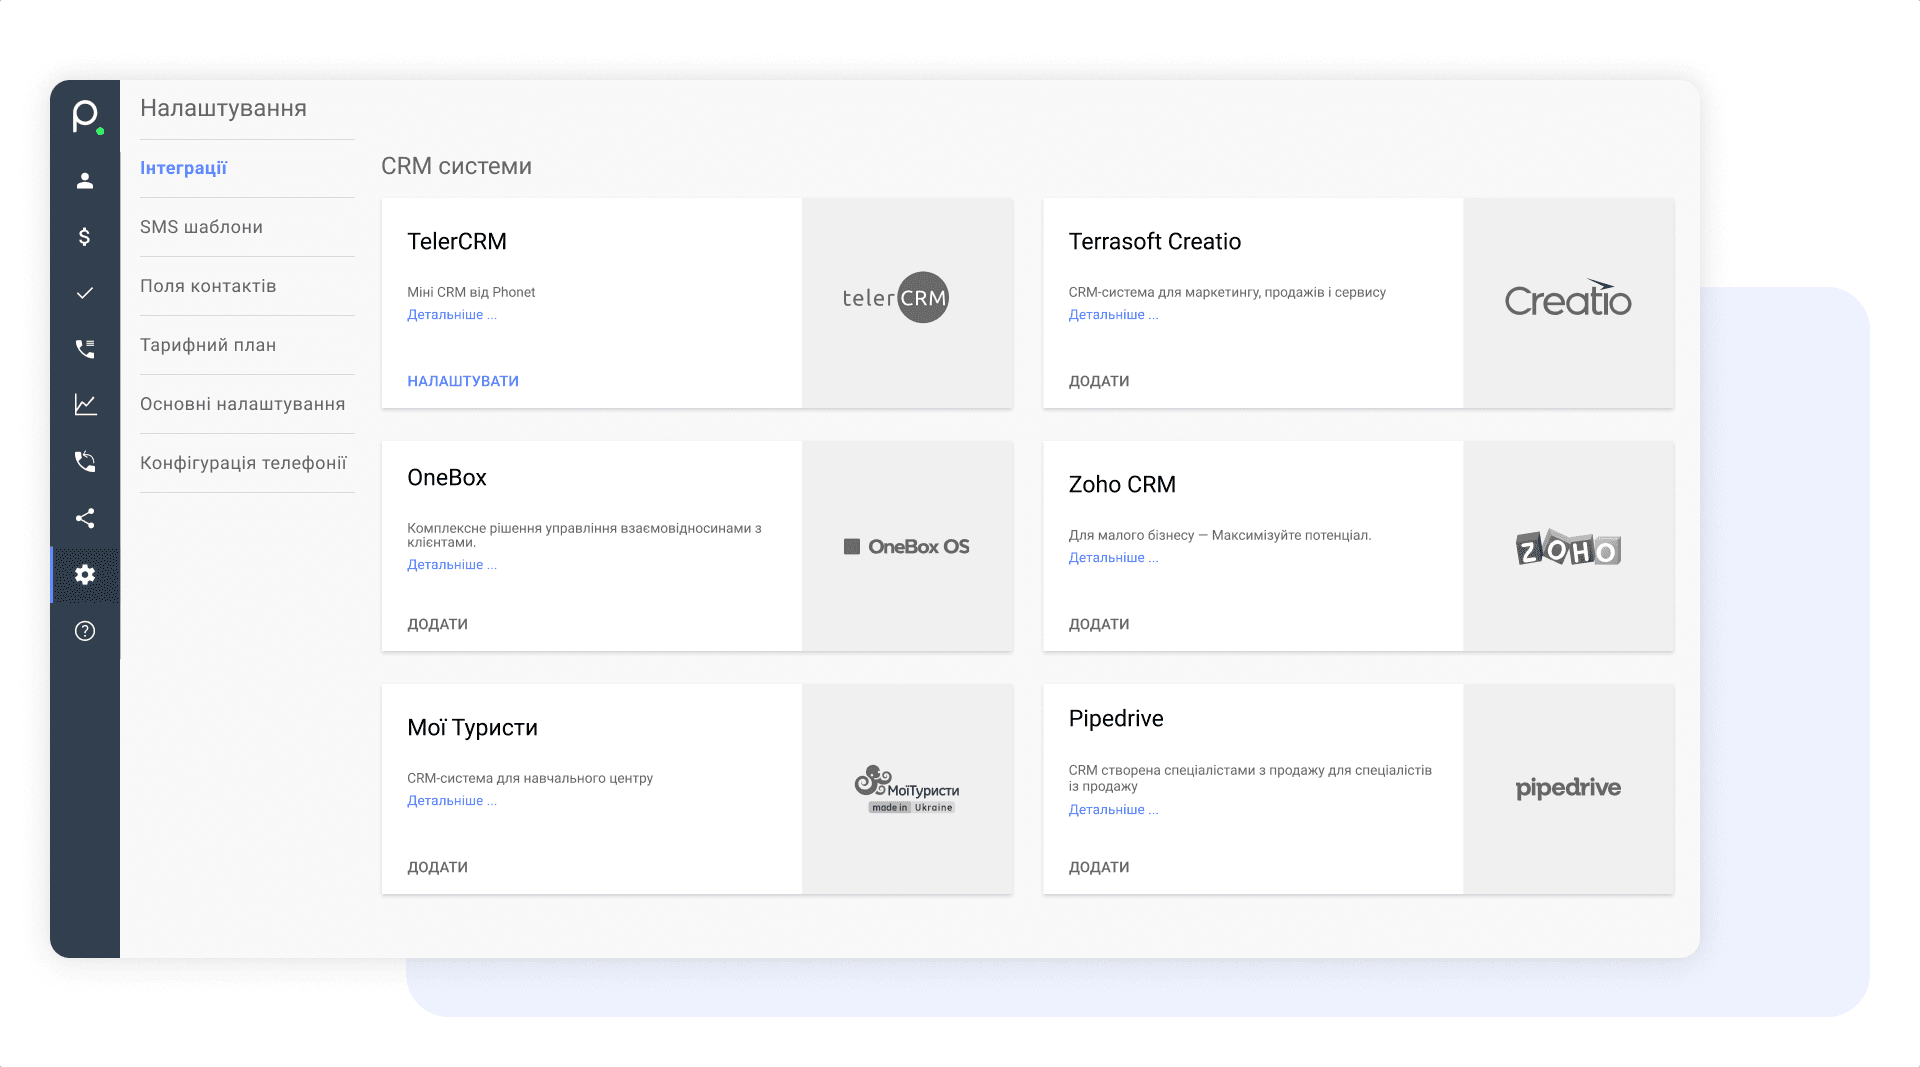1920x1067 pixels.
Task: Click ДОДАТИ on the Zoho CRM card
Action: [1099, 624]
